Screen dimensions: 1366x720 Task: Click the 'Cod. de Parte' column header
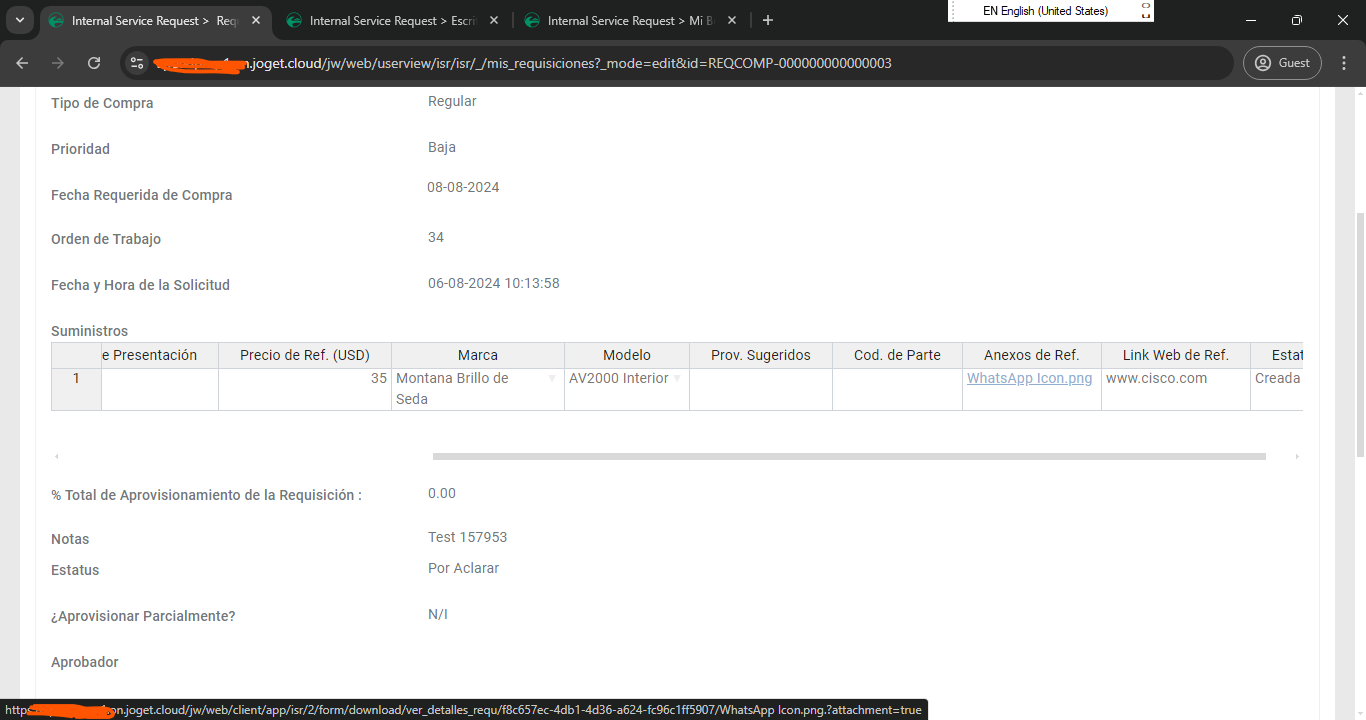pyautogui.click(x=897, y=355)
